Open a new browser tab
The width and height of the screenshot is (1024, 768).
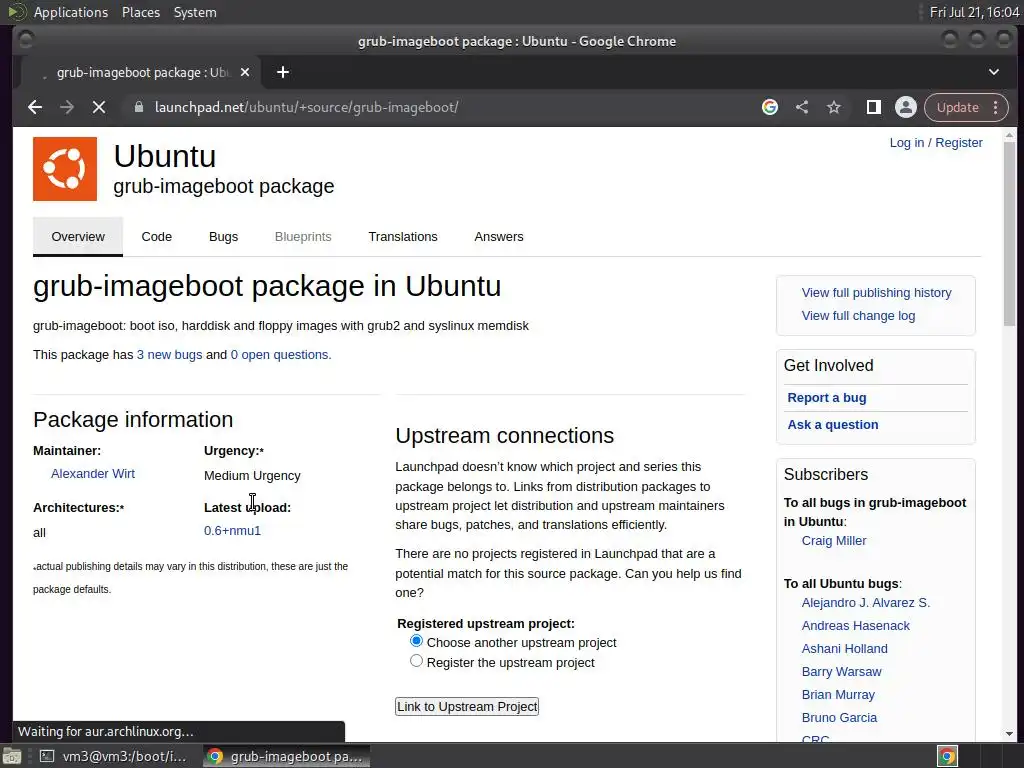[283, 72]
